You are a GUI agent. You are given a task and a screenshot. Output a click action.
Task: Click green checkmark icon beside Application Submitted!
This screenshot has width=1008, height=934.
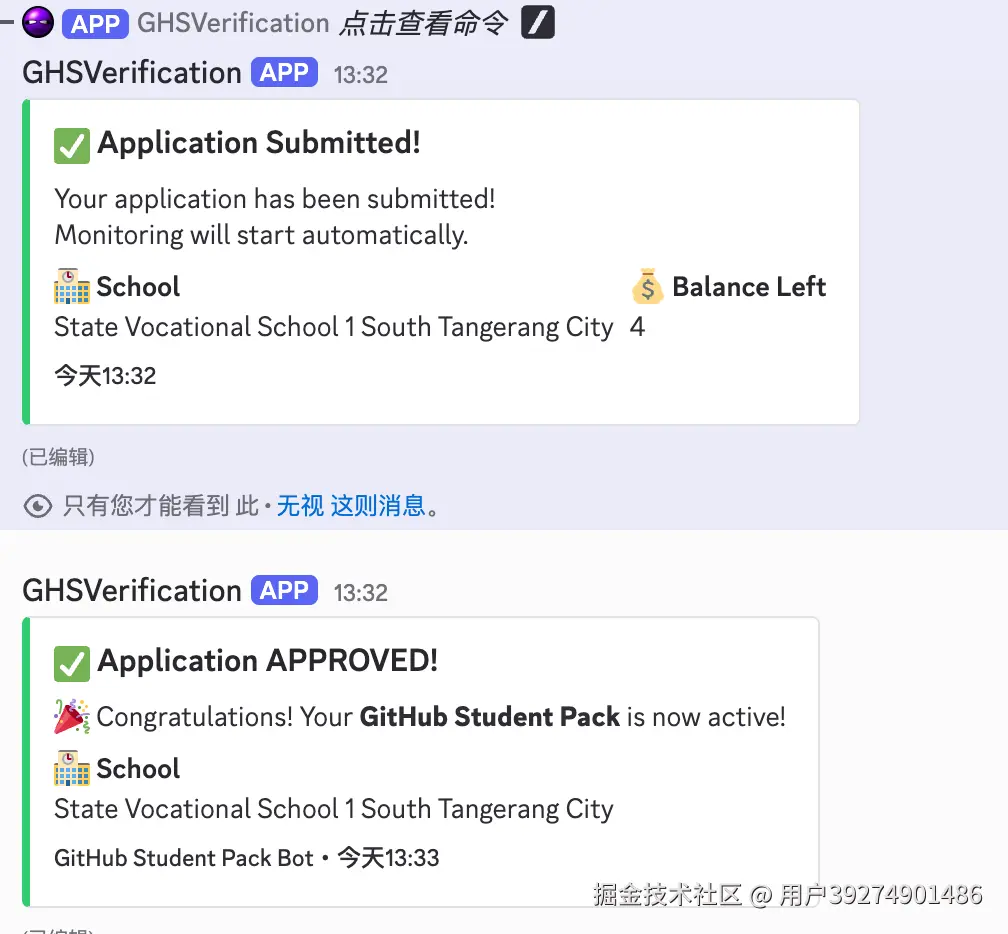point(72,145)
